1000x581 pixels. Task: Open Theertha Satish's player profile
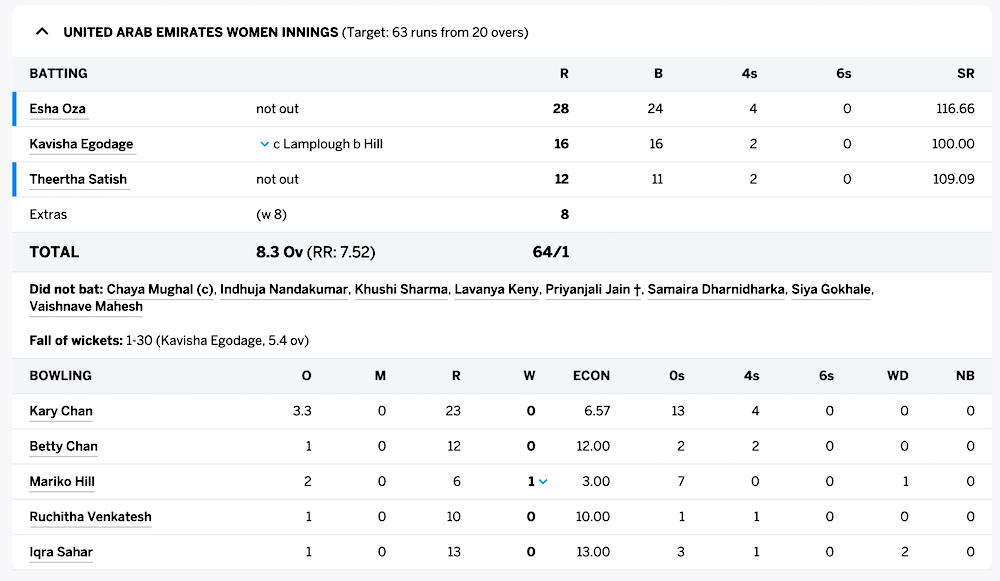click(x=78, y=179)
